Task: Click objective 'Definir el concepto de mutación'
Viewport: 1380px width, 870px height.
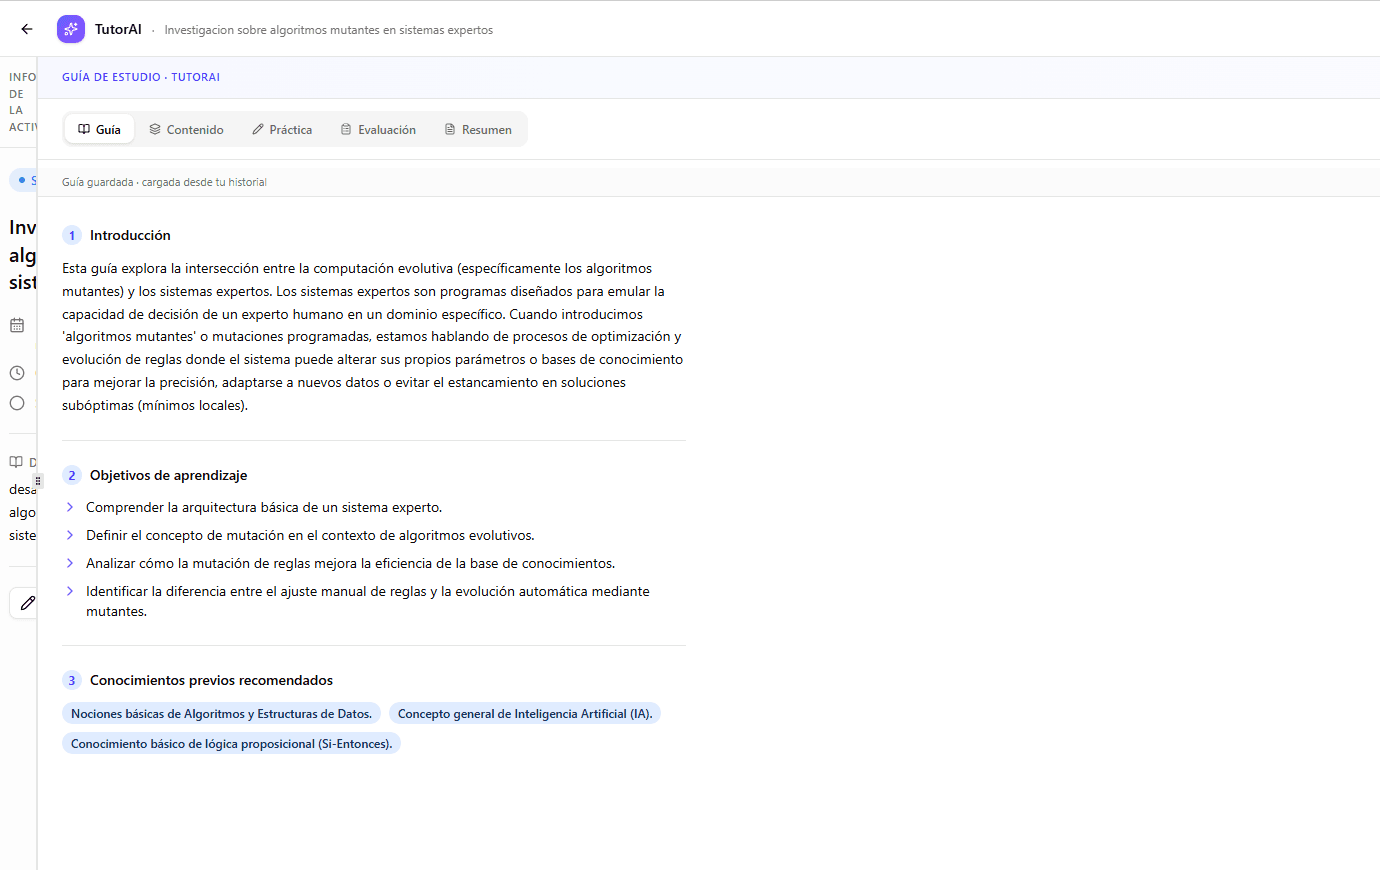Action: pyautogui.click(x=310, y=535)
